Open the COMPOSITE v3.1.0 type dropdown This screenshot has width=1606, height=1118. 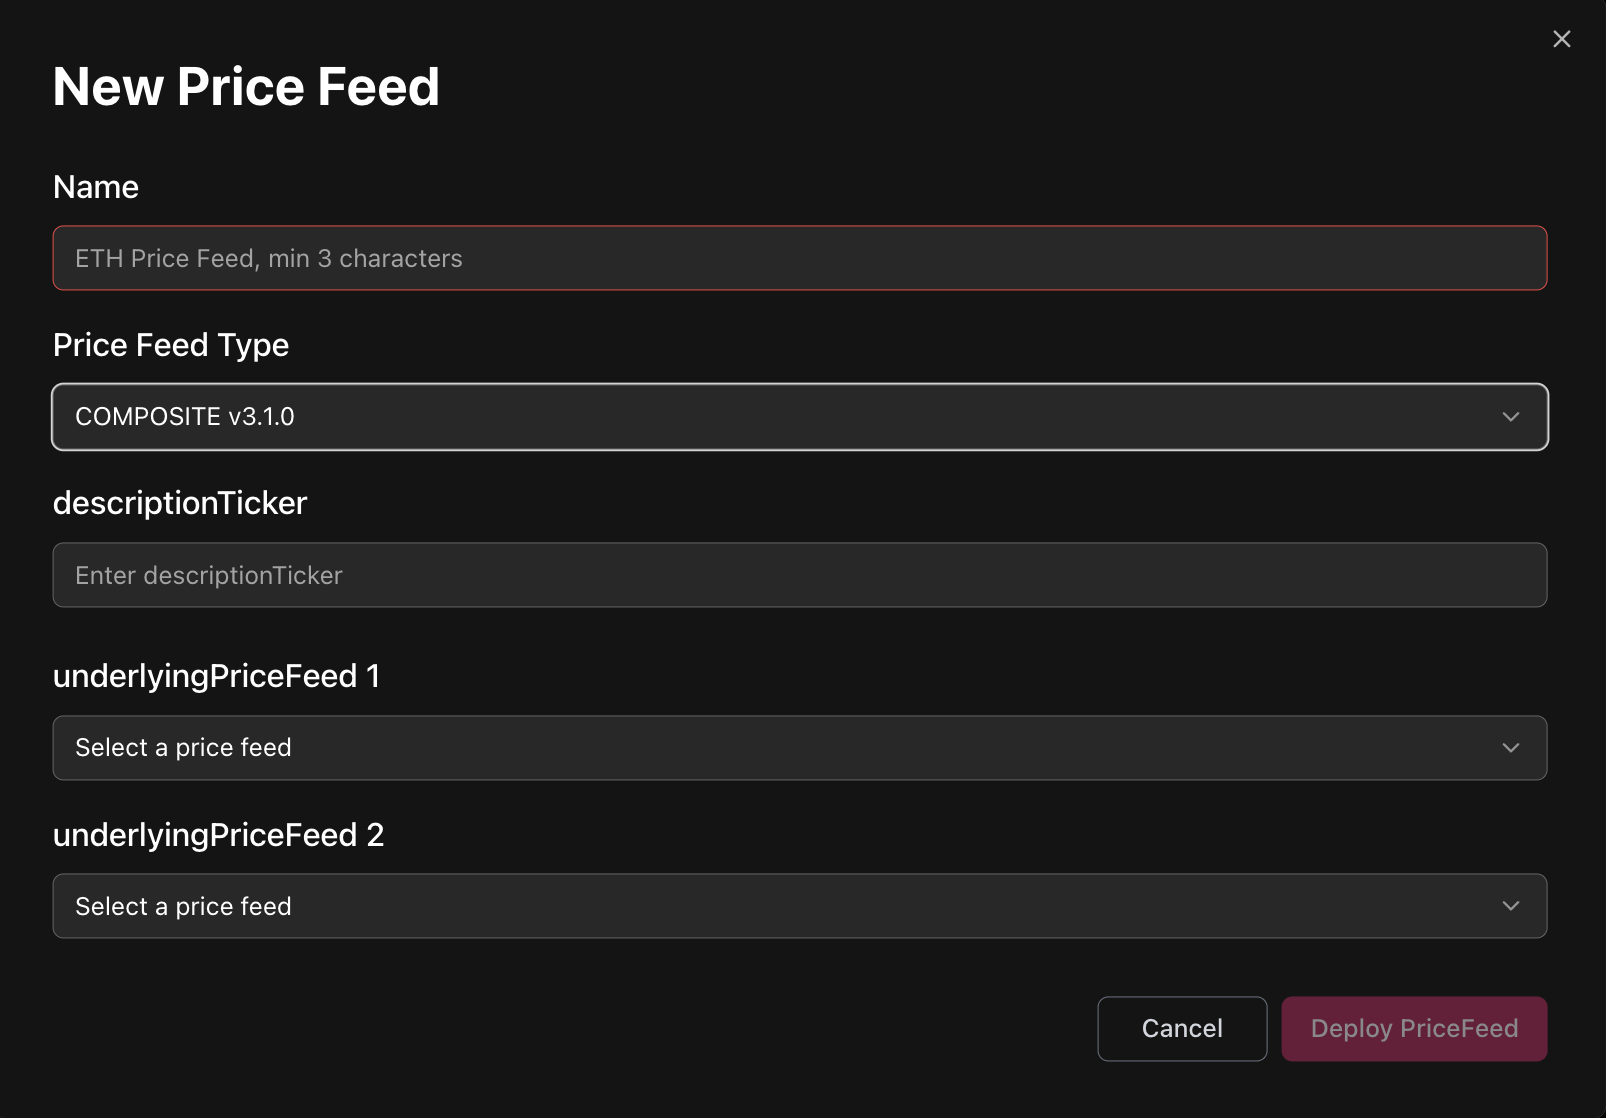click(798, 417)
